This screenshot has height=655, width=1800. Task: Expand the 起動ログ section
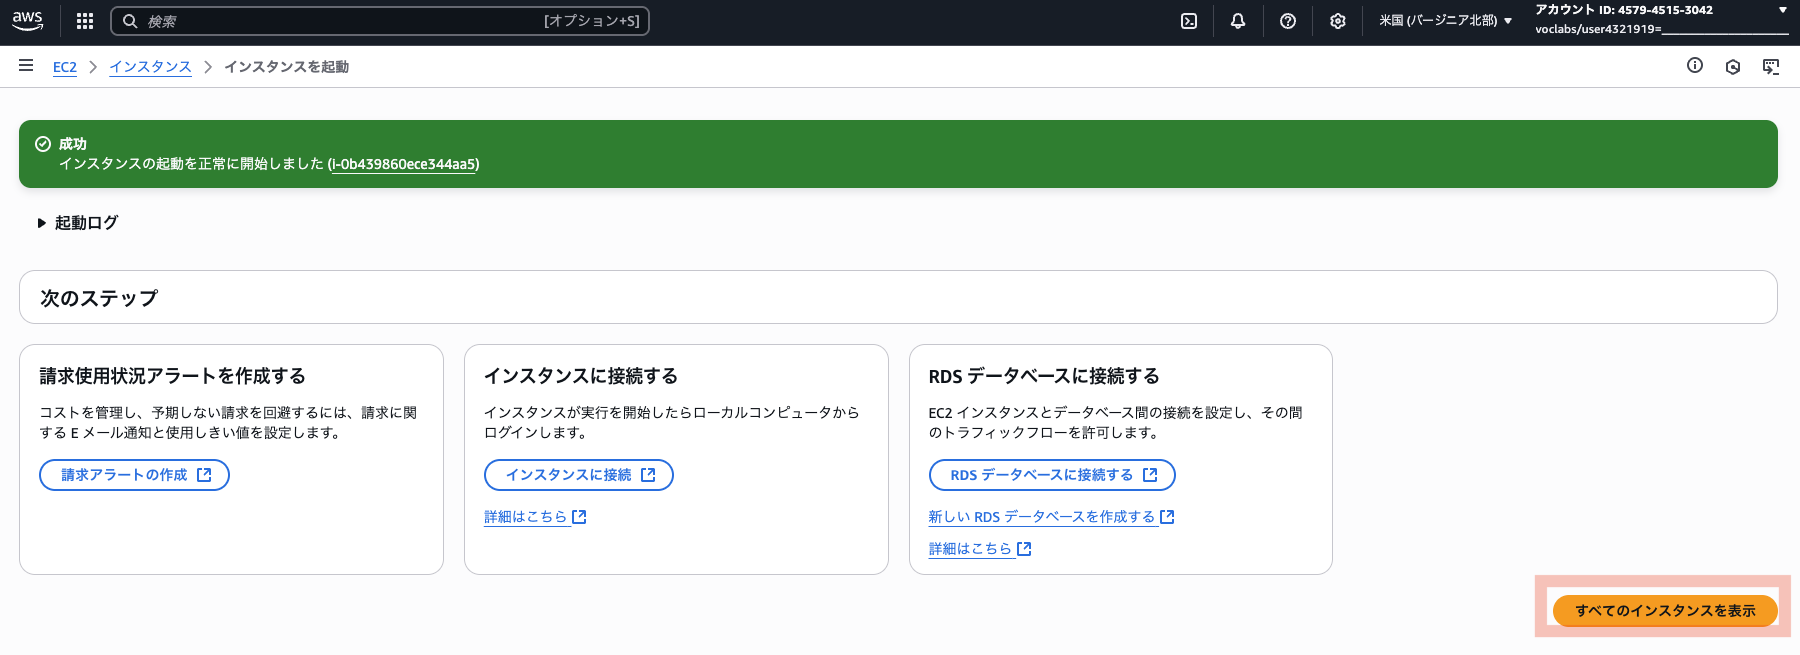coord(78,223)
